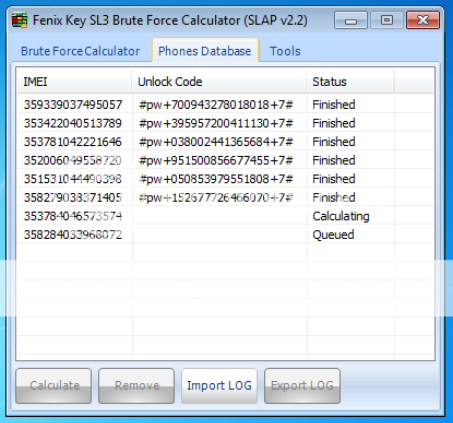Click Finished status for IMEI 353422040513789

pyautogui.click(x=334, y=123)
